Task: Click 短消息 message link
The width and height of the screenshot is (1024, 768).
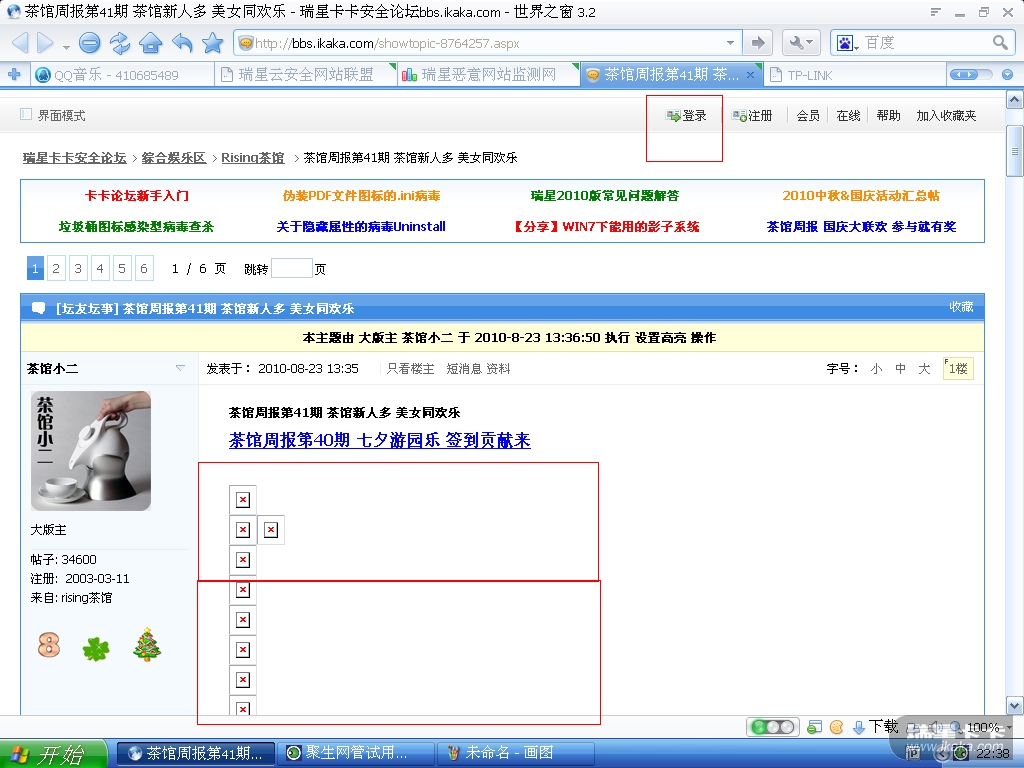Action: 462,368
